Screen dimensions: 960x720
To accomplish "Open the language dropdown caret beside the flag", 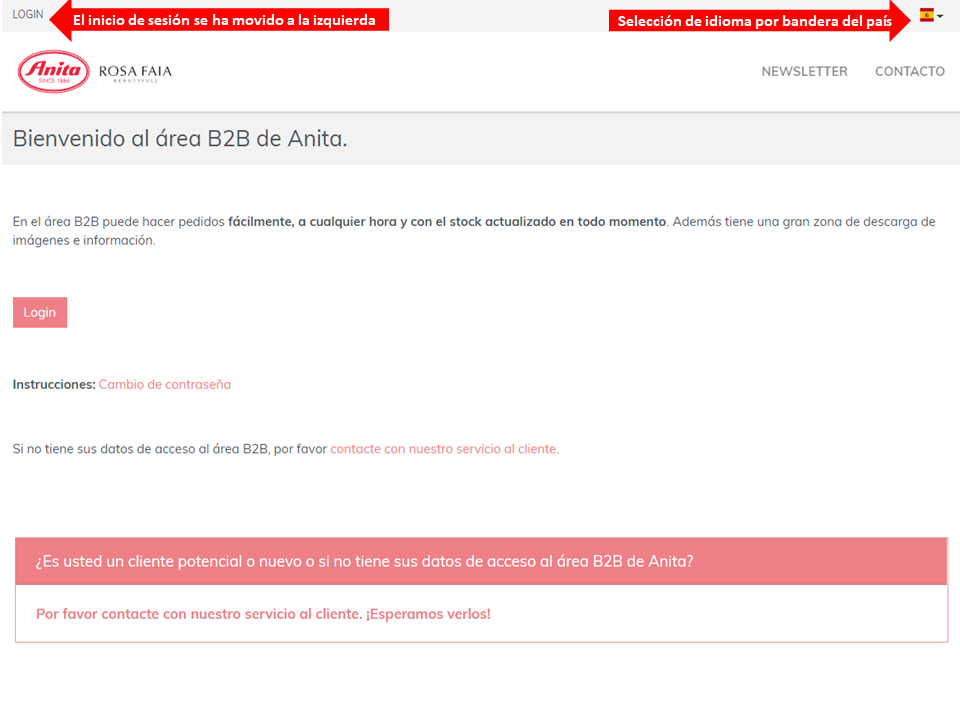I will click(x=940, y=16).
